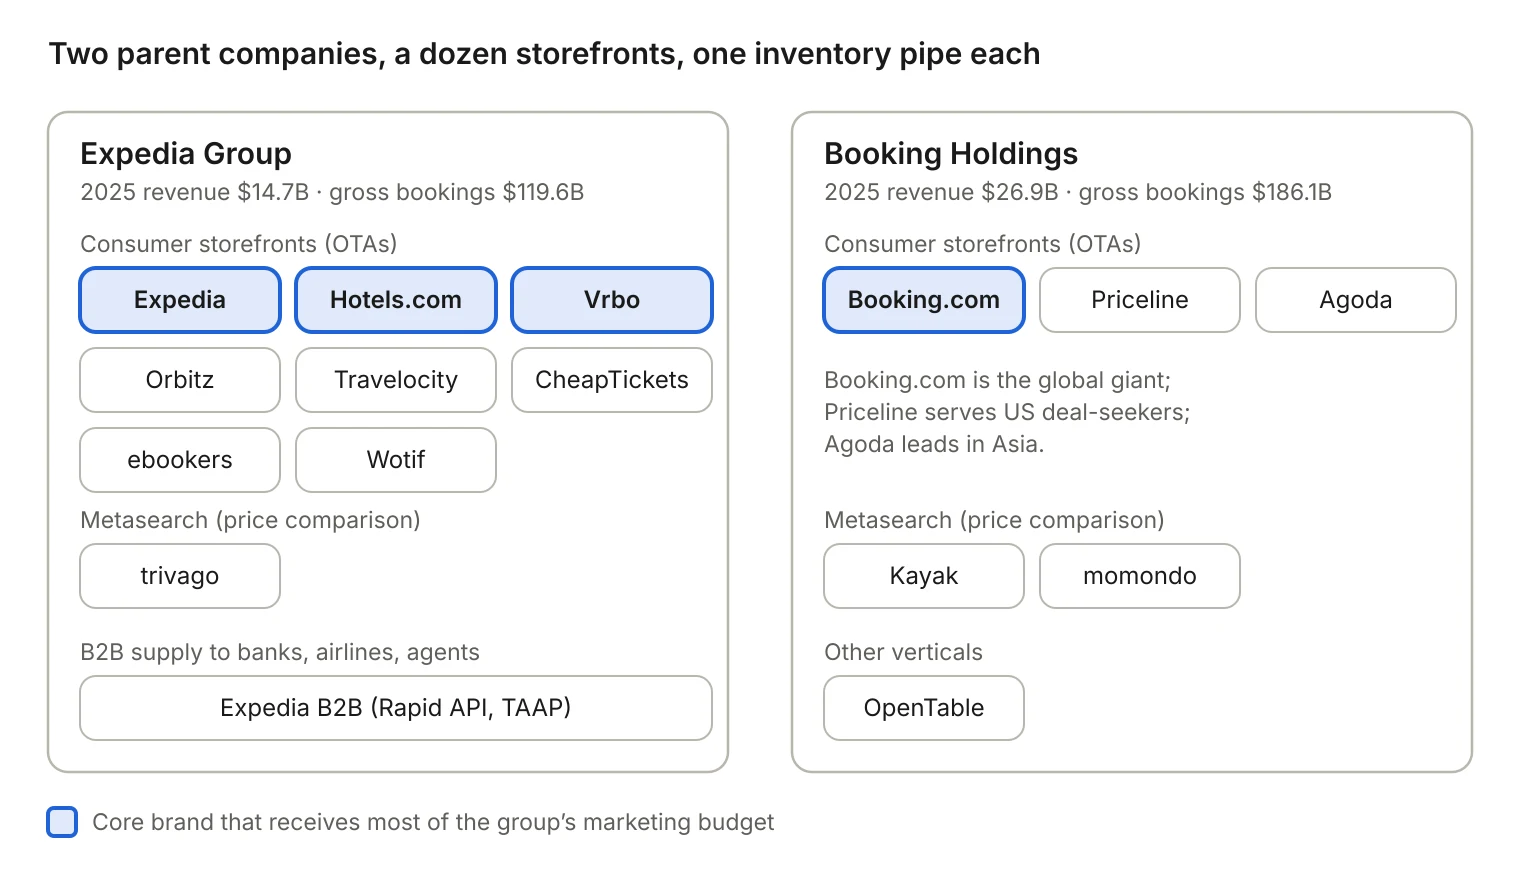The width and height of the screenshot is (1520, 872).
Task: Click 'Metasearch (price comparison)' label above trivago
Action: click(x=250, y=520)
